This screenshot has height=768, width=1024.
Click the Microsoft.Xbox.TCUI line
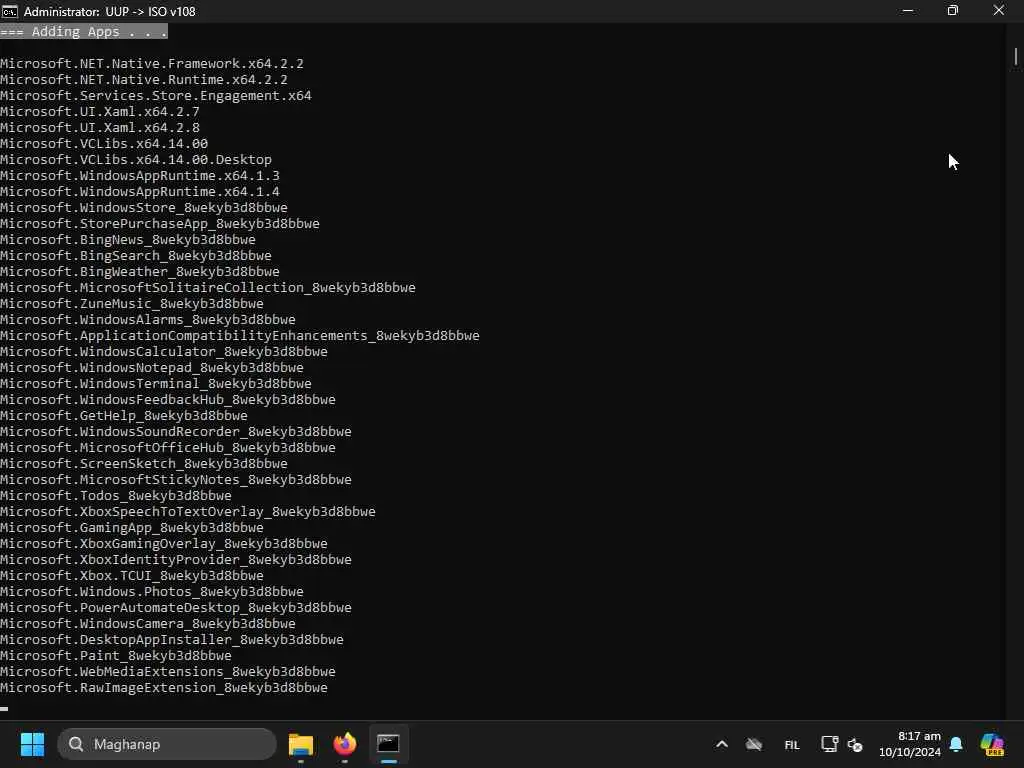132,575
